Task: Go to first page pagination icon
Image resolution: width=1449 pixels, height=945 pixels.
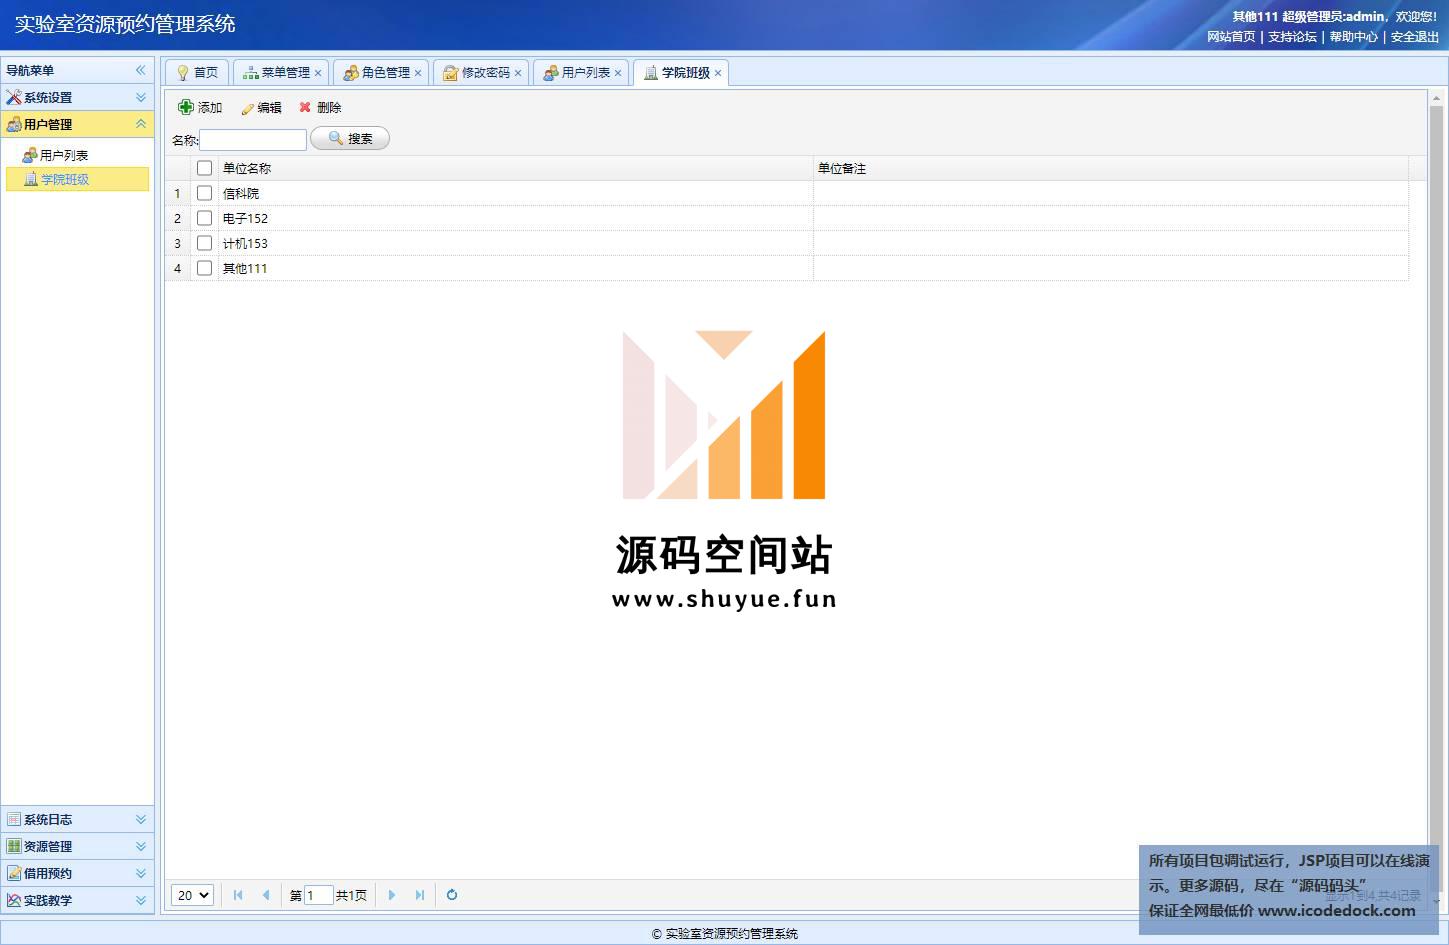Action: (238, 895)
